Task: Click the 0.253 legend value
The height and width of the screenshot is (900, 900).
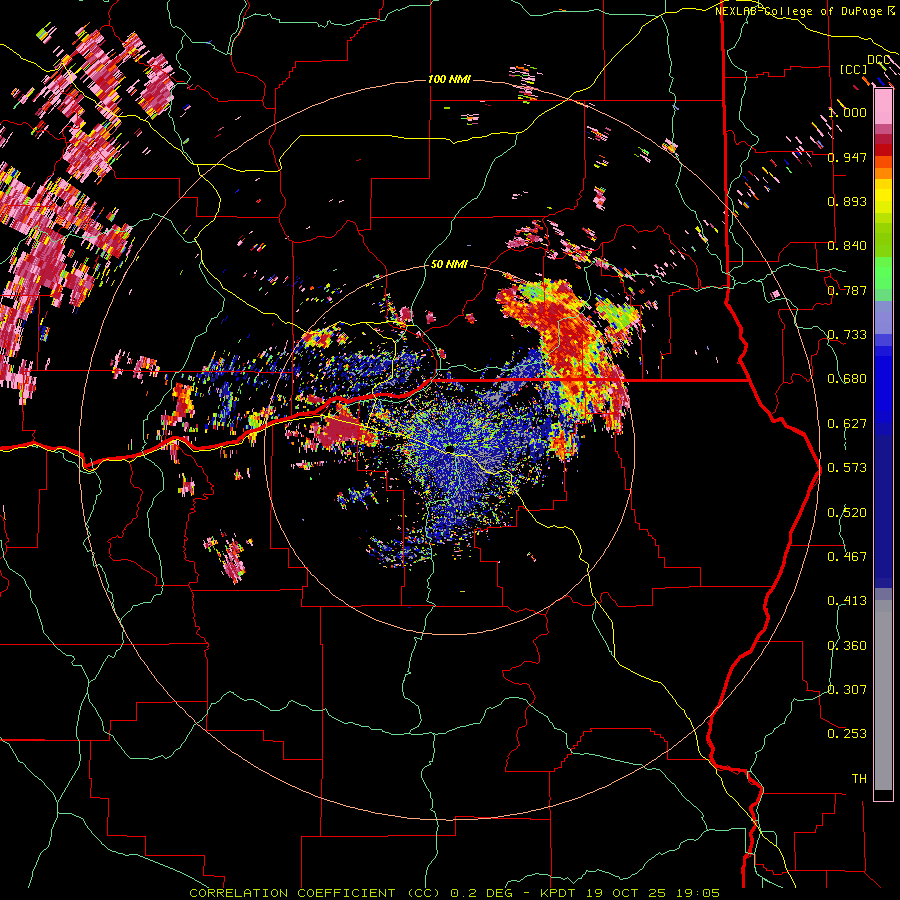Action: [x=847, y=734]
